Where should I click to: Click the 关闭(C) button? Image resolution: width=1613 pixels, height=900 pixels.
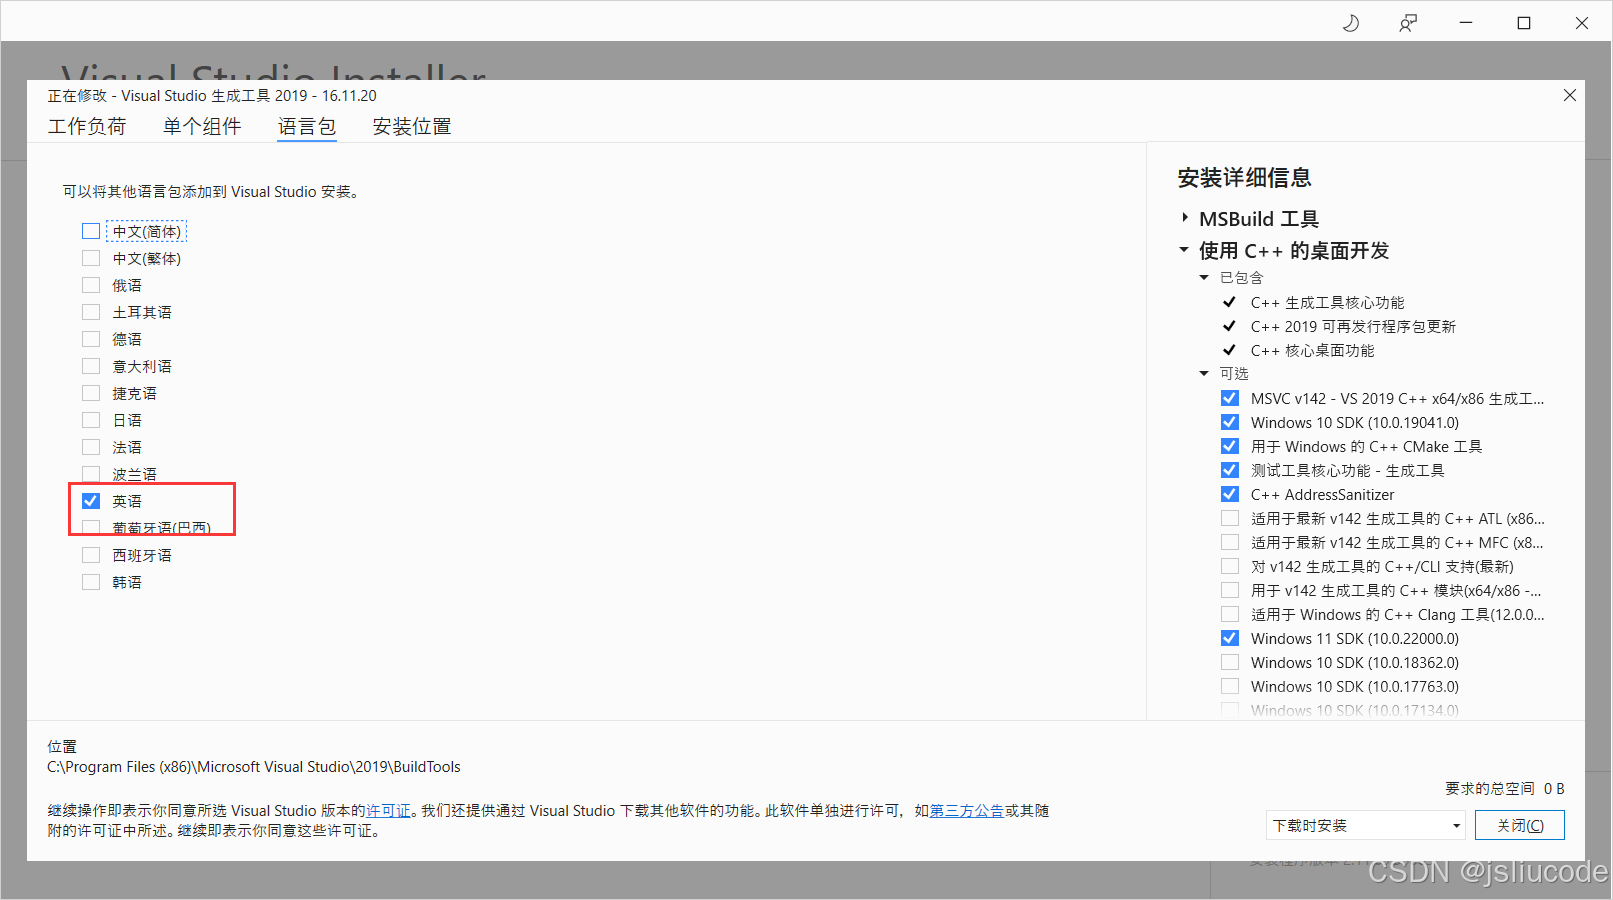[x=1519, y=824]
